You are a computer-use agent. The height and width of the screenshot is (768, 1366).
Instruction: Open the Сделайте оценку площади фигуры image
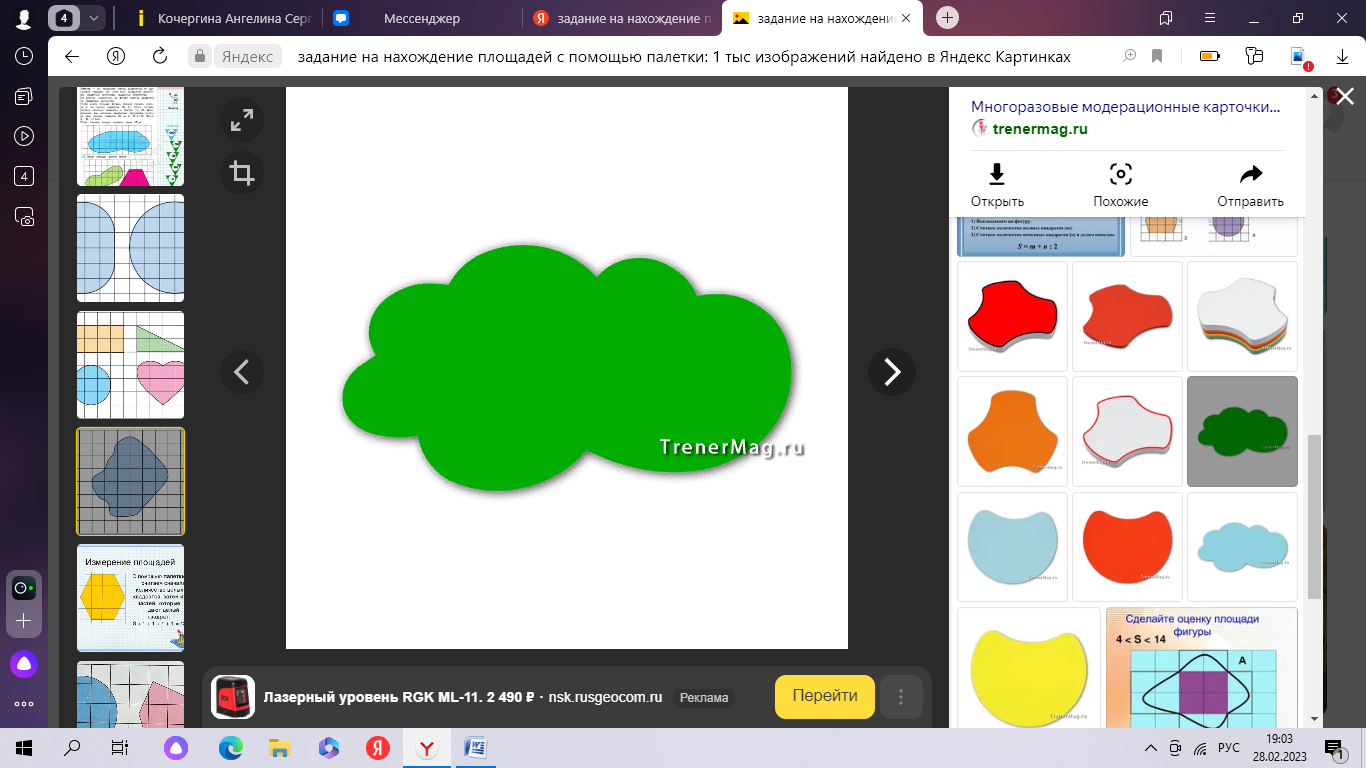click(1202, 667)
